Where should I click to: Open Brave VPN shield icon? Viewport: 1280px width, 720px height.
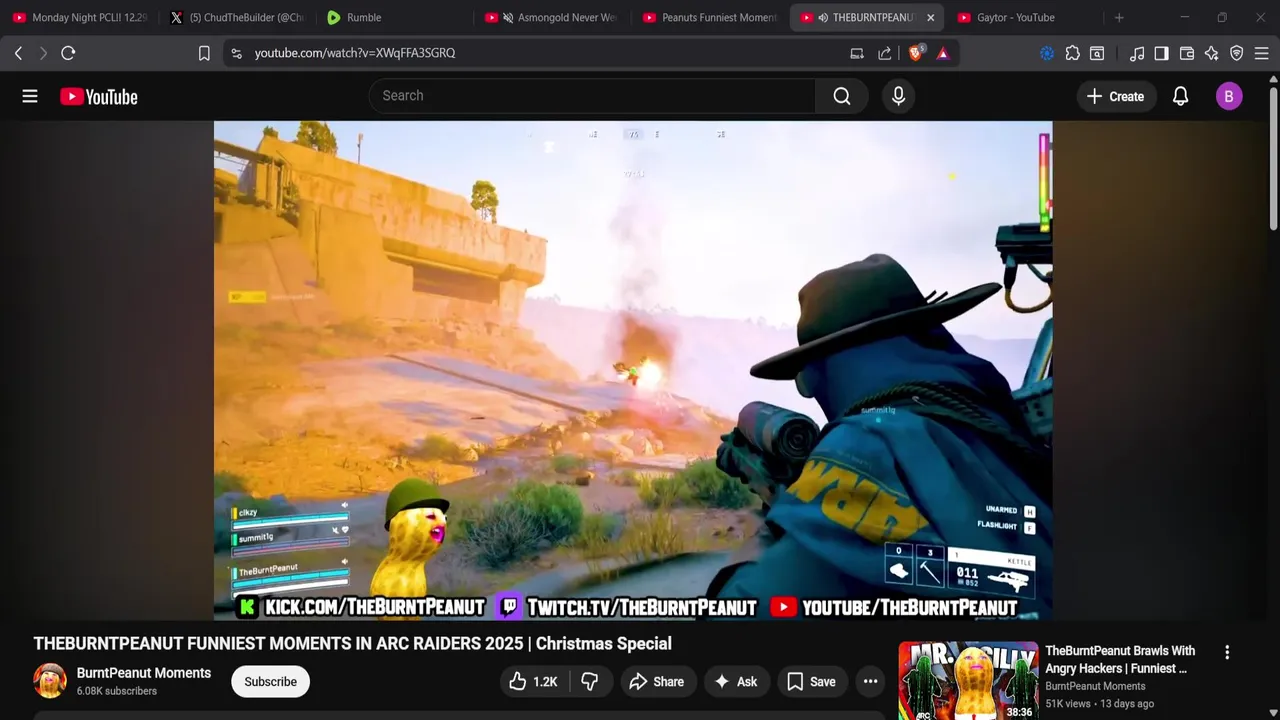click(x=1237, y=53)
